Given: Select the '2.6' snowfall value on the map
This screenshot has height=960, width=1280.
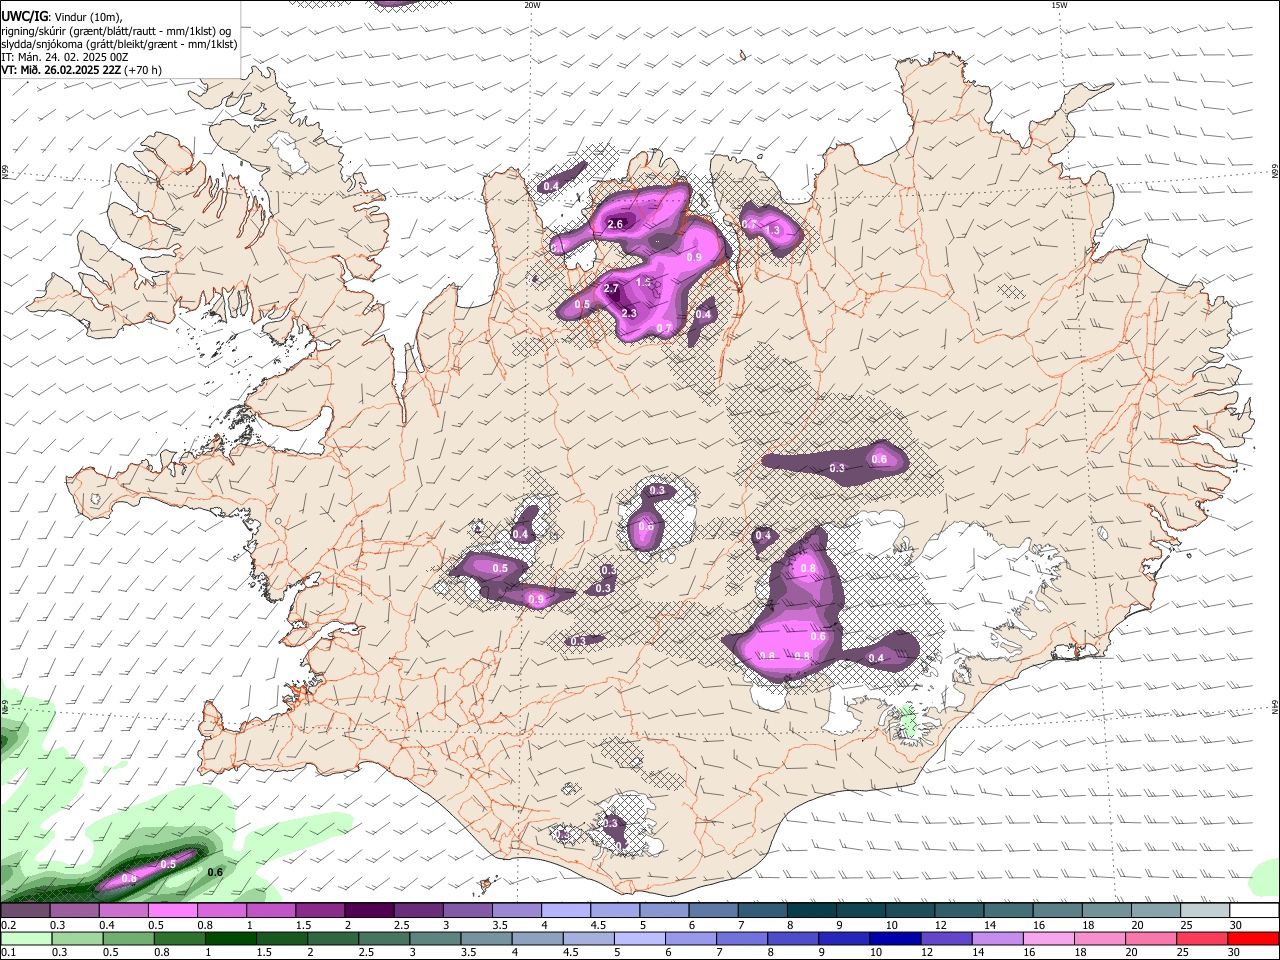Looking at the screenshot, I should pos(615,224).
